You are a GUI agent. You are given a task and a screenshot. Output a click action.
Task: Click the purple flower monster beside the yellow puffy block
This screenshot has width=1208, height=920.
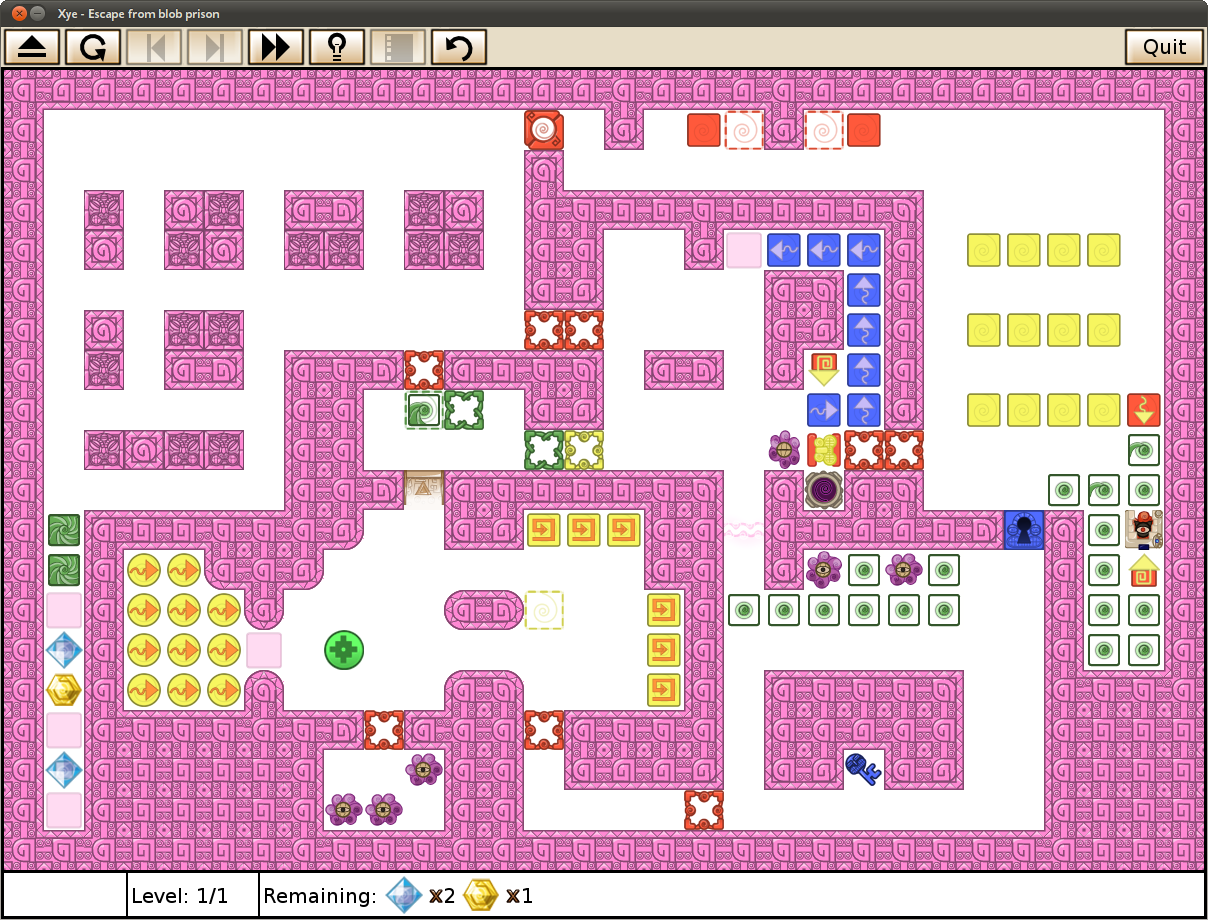784,450
